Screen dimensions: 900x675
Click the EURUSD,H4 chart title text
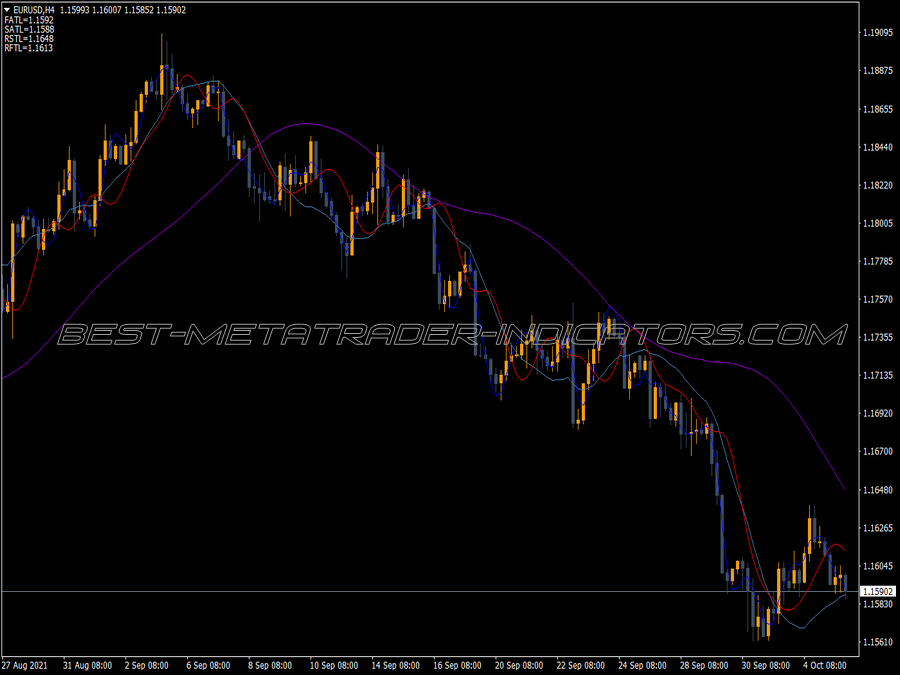click(x=34, y=10)
